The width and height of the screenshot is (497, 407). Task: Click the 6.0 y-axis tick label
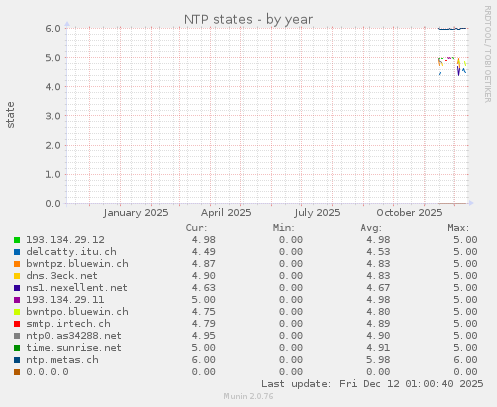[x=53, y=29]
